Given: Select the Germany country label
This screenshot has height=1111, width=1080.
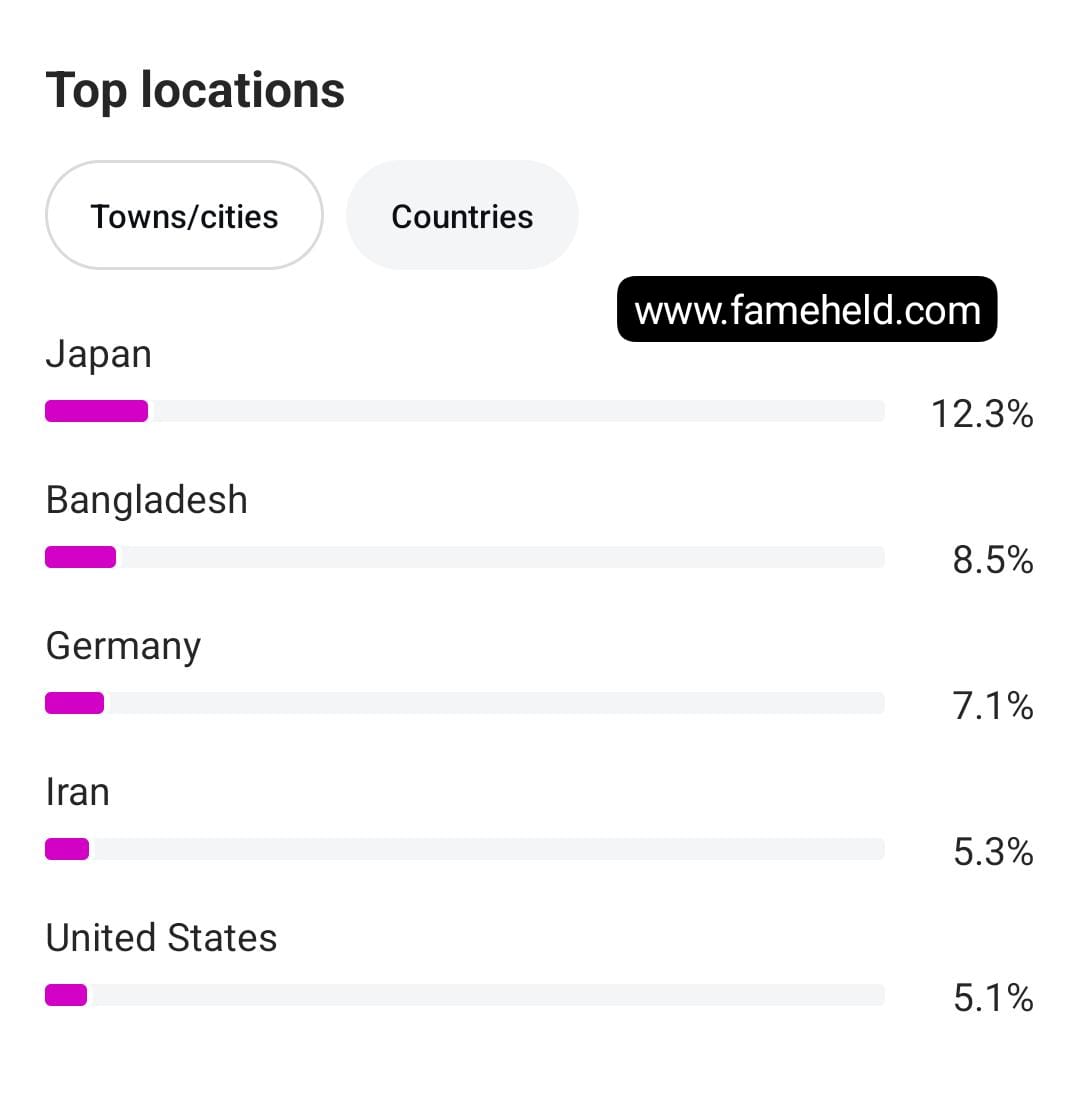Looking at the screenshot, I should point(124,647).
